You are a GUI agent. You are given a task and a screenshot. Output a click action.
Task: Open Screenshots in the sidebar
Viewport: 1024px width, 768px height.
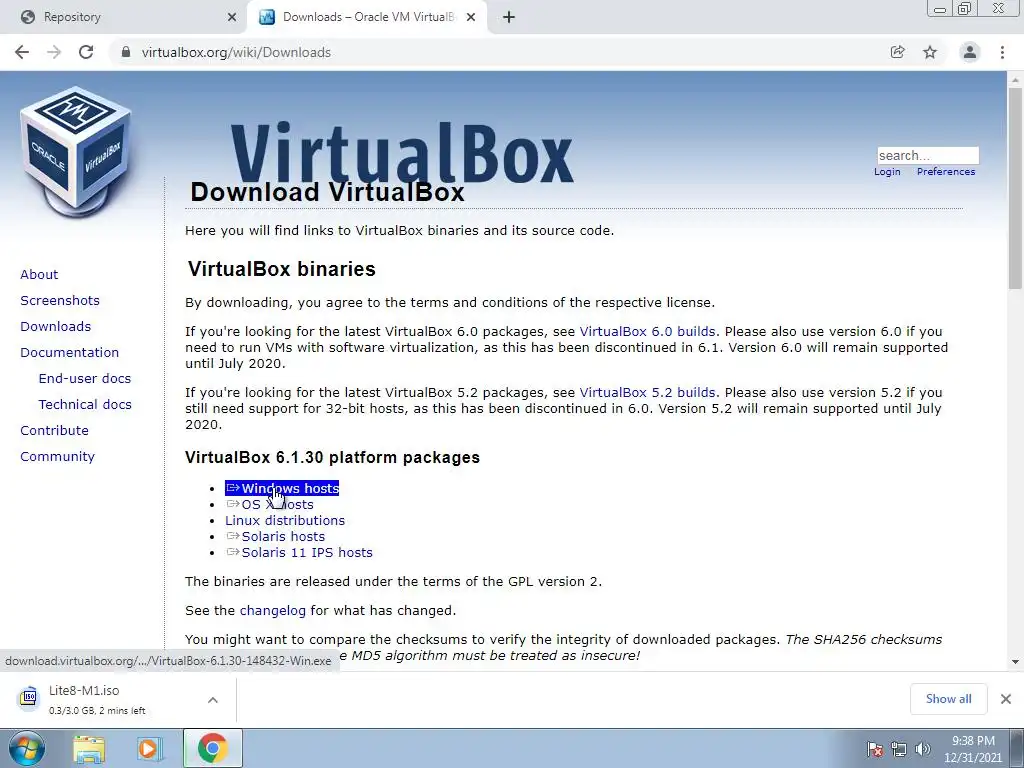point(60,300)
